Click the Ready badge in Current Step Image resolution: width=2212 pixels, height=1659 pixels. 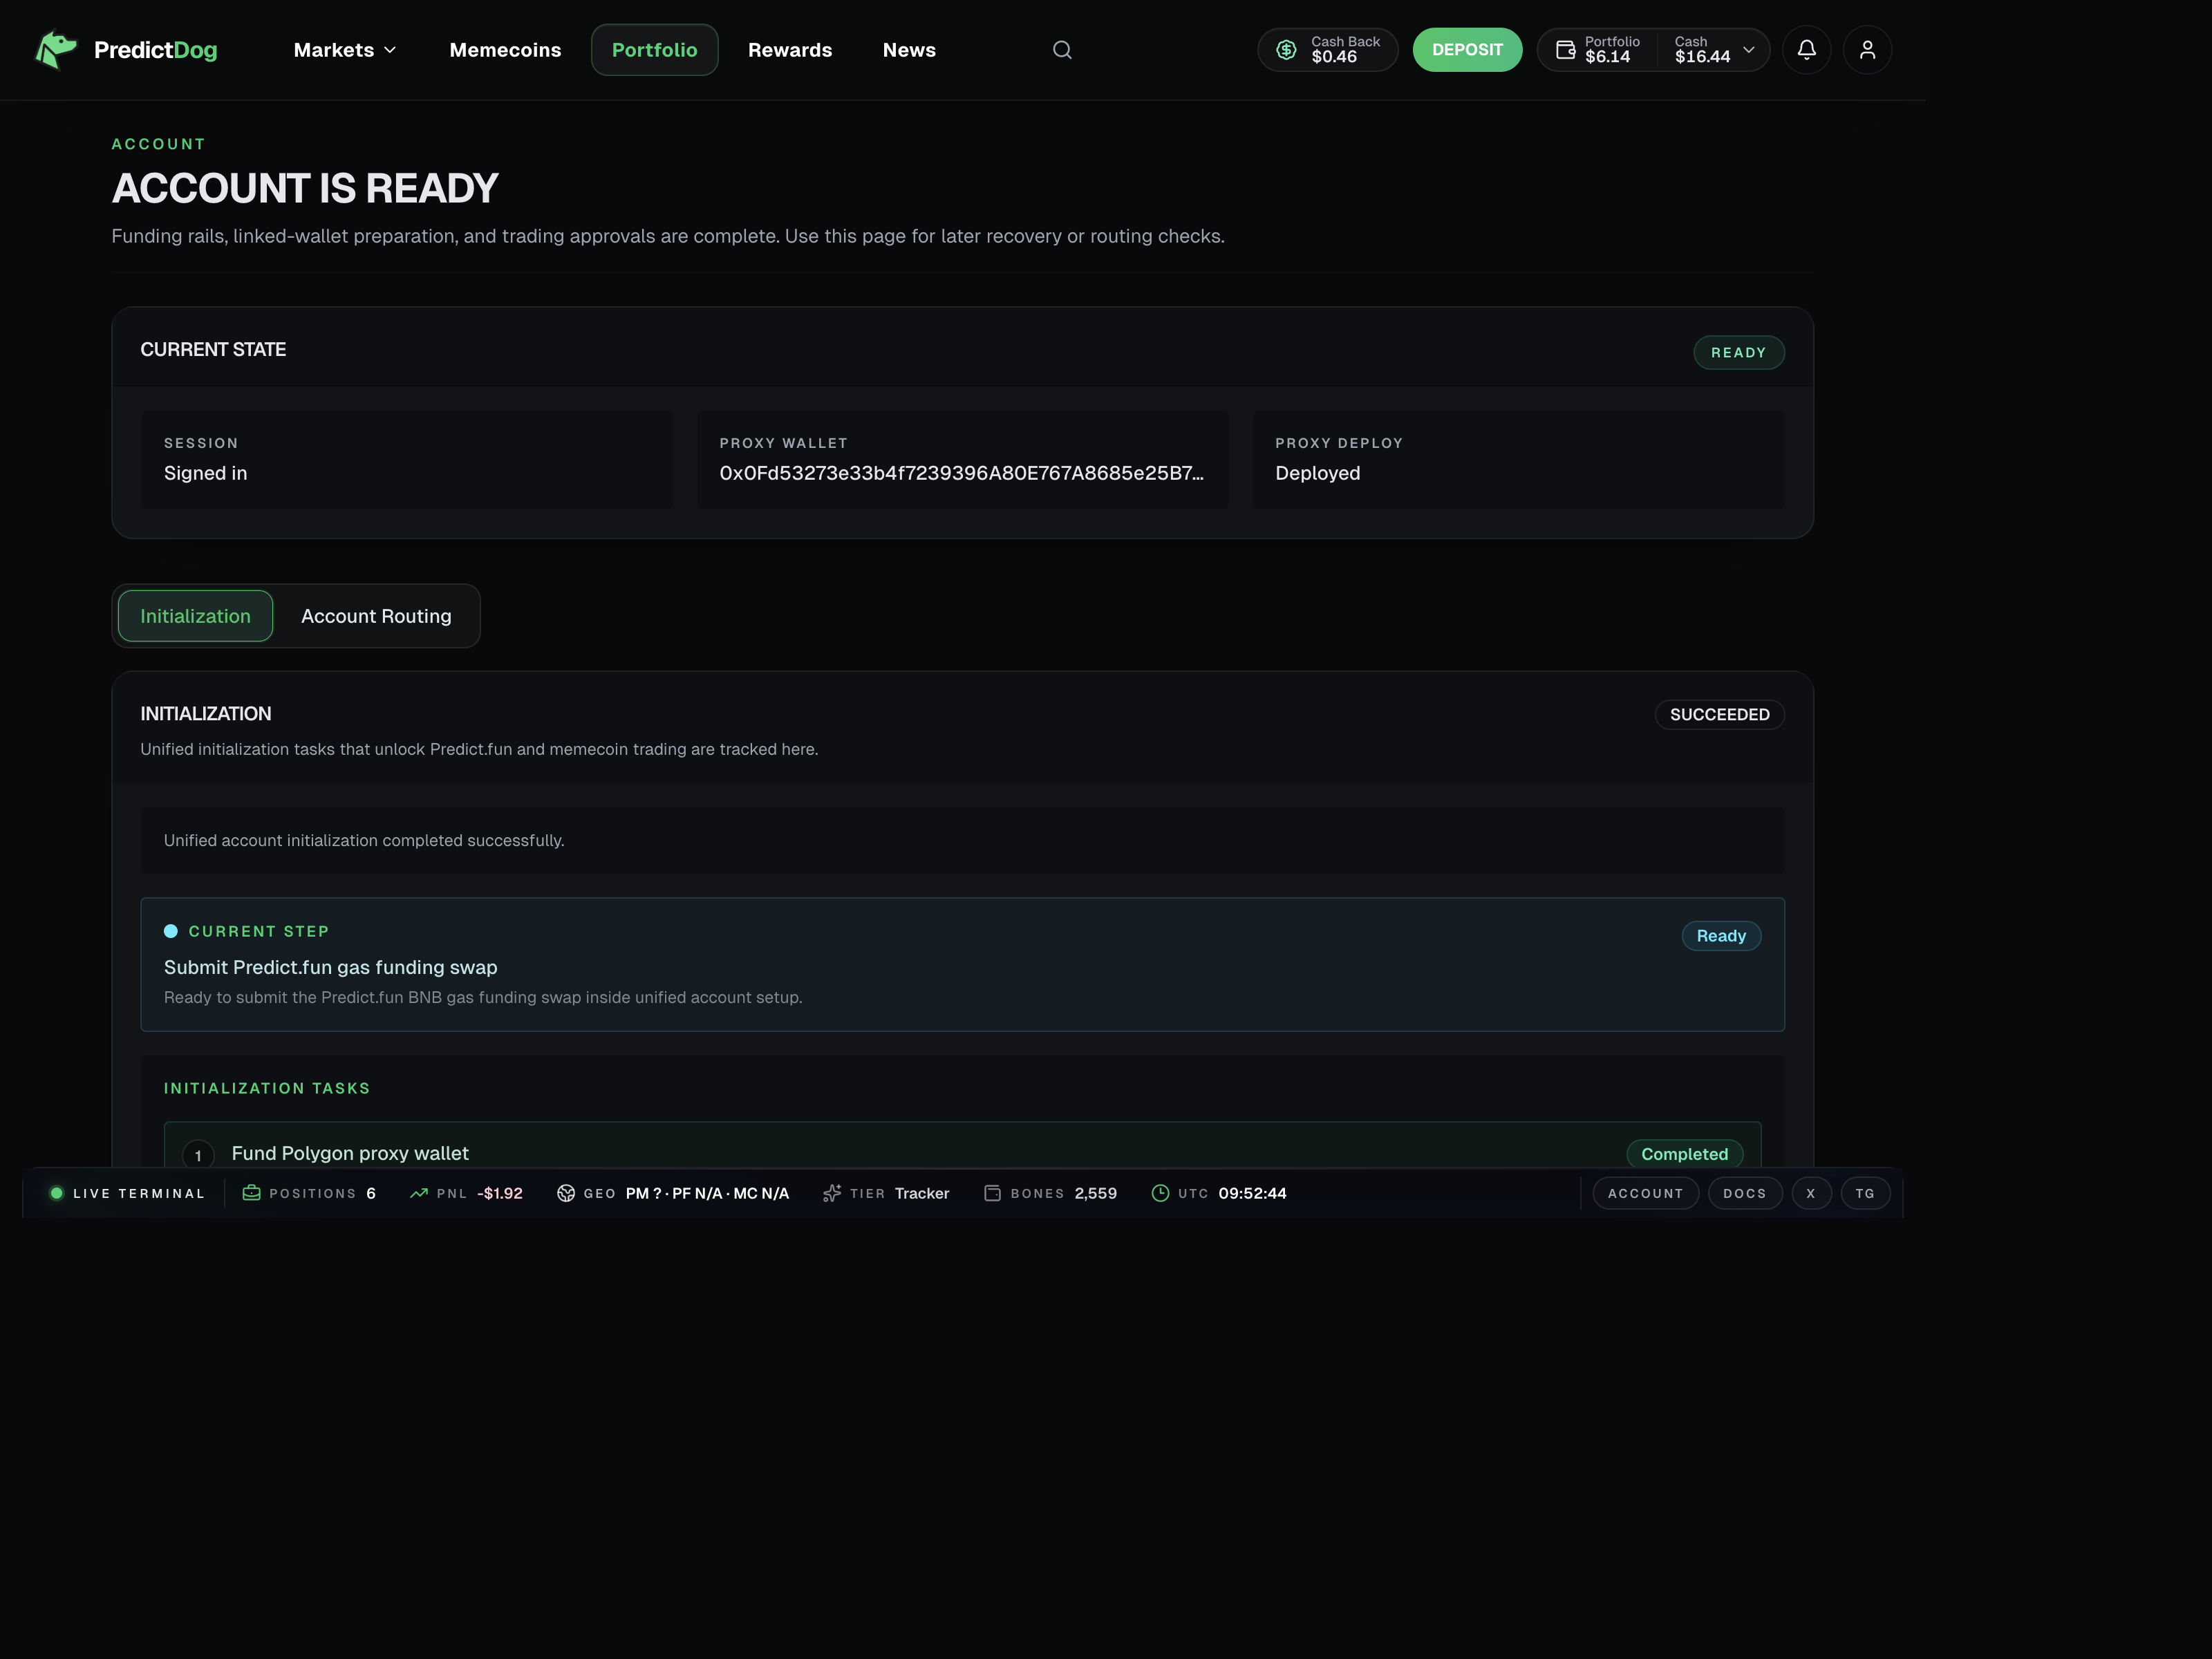pos(1720,936)
